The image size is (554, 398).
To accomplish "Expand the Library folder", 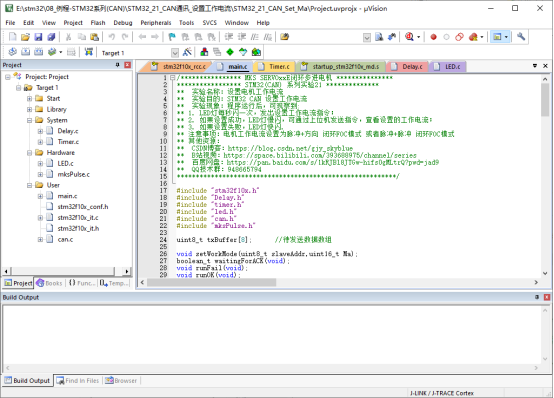I will (29, 109).
